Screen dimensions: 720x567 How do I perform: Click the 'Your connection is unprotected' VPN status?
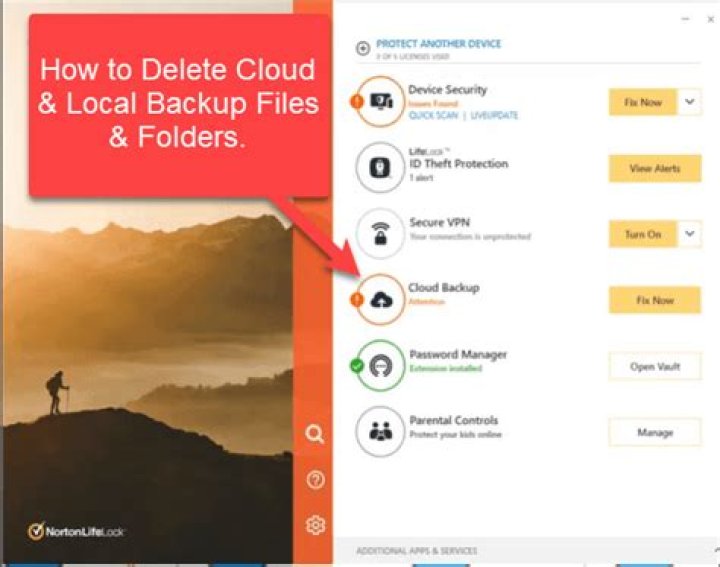pos(470,236)
